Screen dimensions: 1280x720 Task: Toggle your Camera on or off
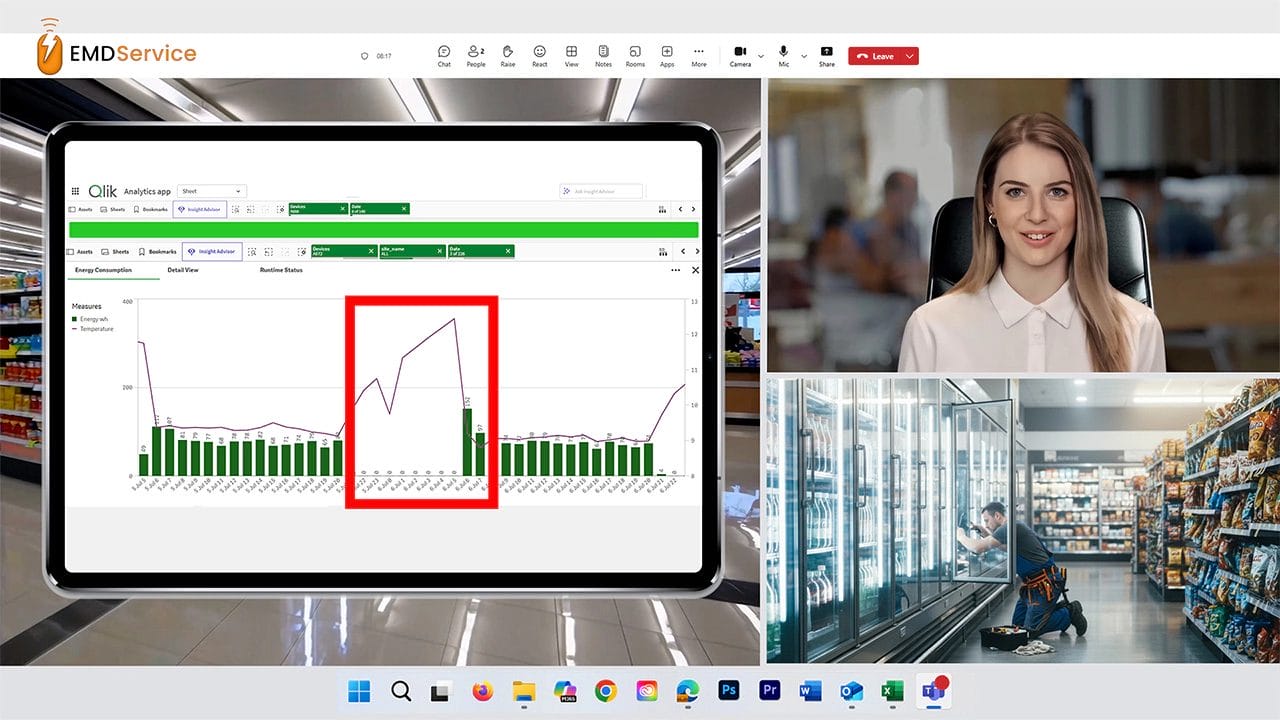(740, 55)
